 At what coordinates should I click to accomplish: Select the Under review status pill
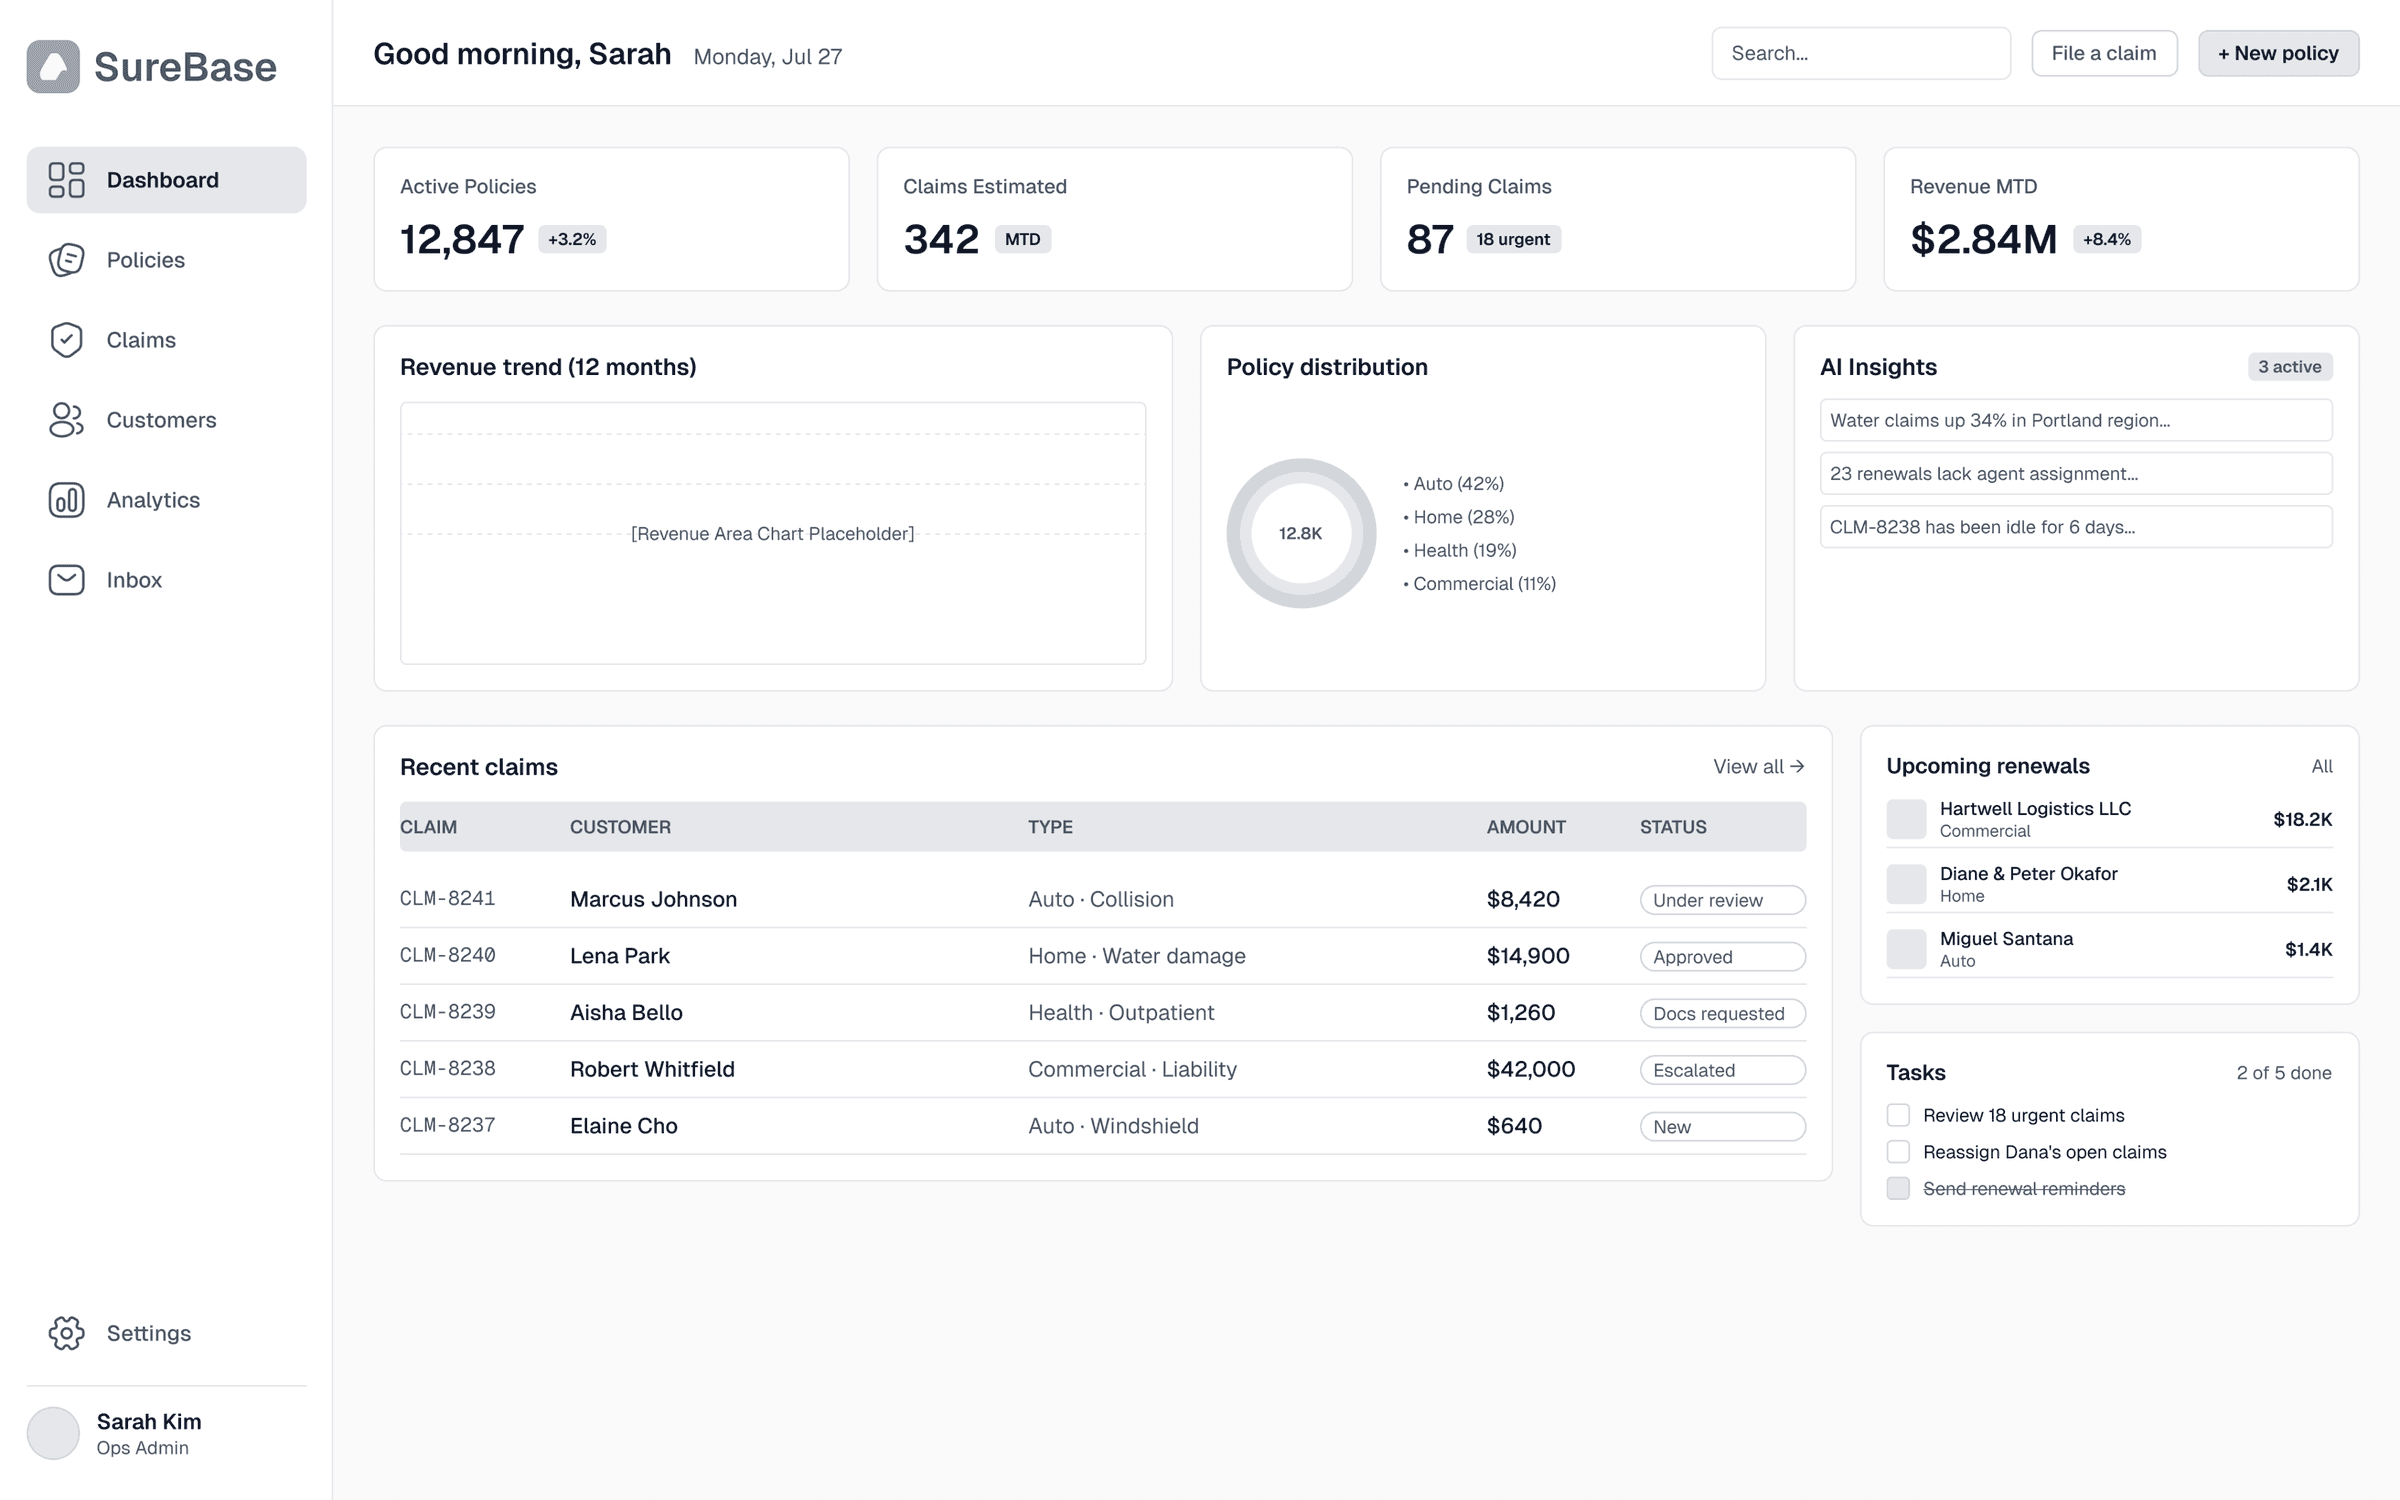point(1722,900)
